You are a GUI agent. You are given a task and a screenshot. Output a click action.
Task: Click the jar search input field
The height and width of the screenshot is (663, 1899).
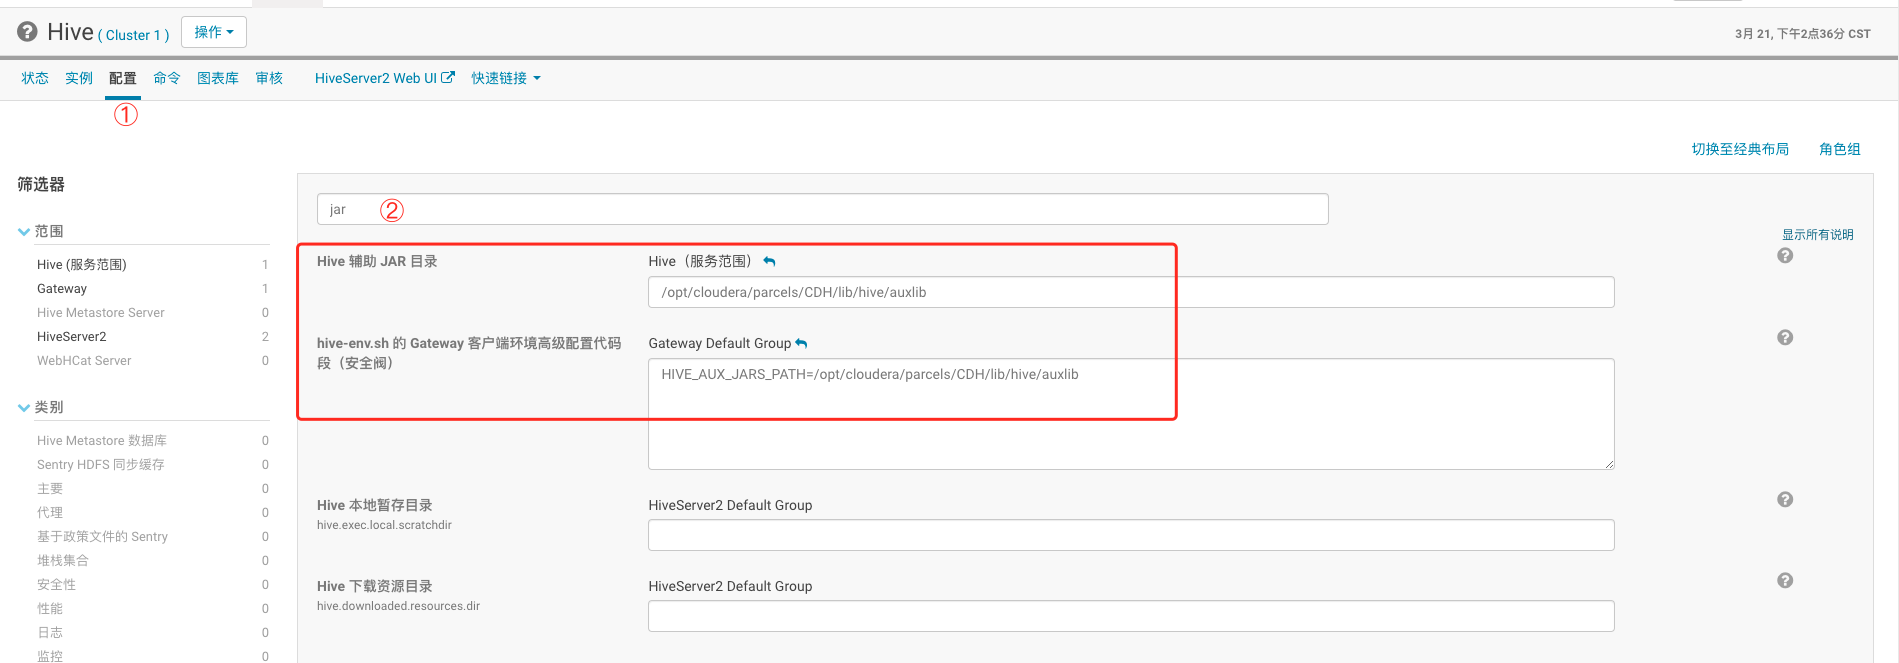[823, 209]
